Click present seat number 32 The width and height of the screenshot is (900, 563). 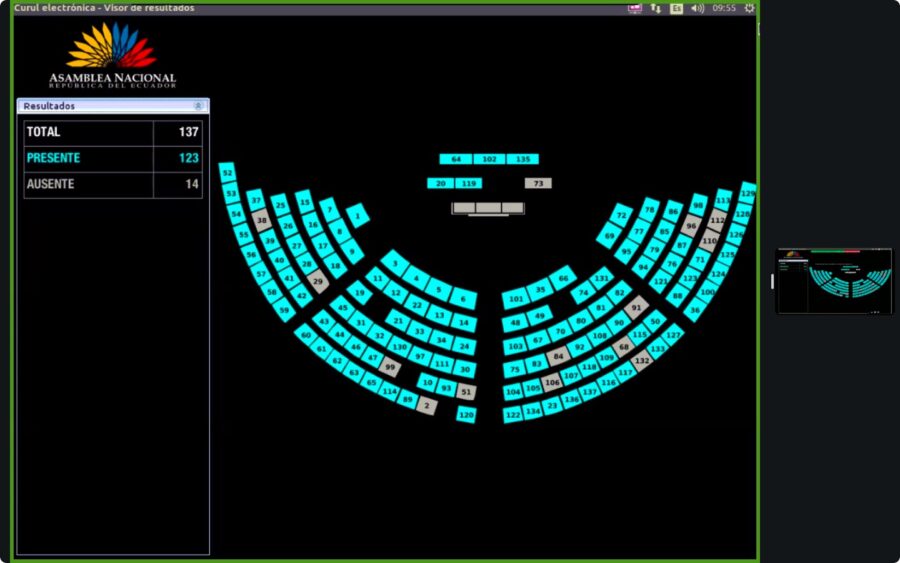click(x=227, y=173)
